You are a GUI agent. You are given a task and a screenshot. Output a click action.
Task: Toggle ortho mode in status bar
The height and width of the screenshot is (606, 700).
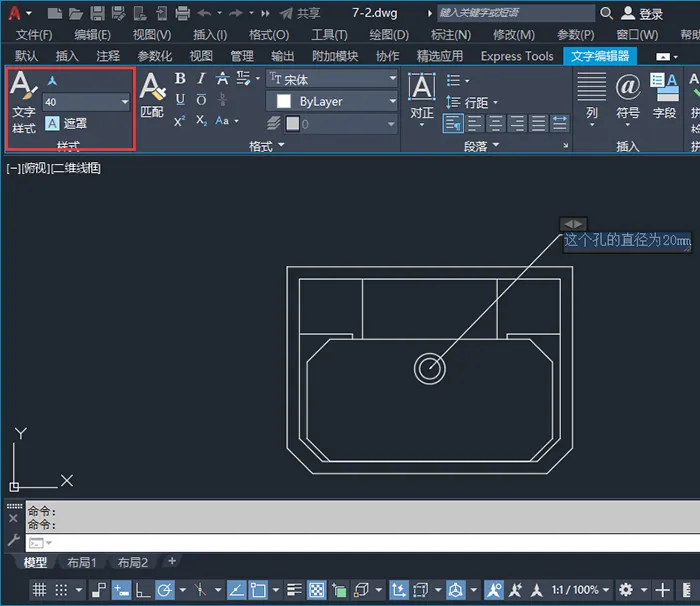pyautogui.click(x=143, y=590)
